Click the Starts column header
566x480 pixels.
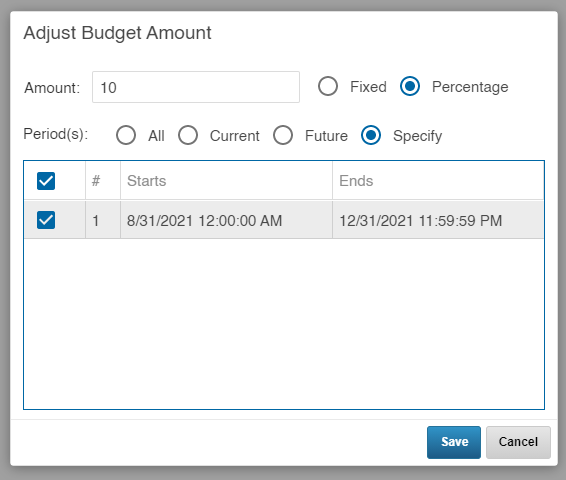click(x=226, y=180)
